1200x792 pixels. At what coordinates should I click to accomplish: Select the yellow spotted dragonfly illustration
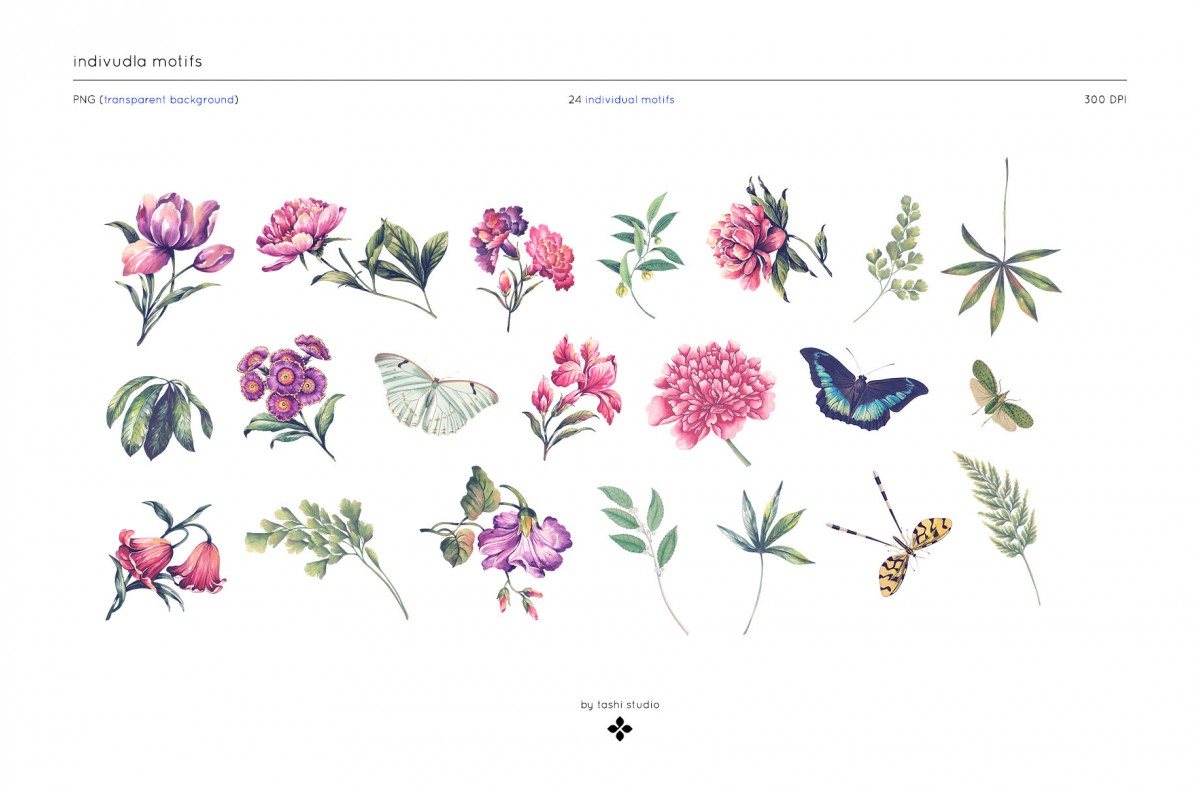point(889,534)
